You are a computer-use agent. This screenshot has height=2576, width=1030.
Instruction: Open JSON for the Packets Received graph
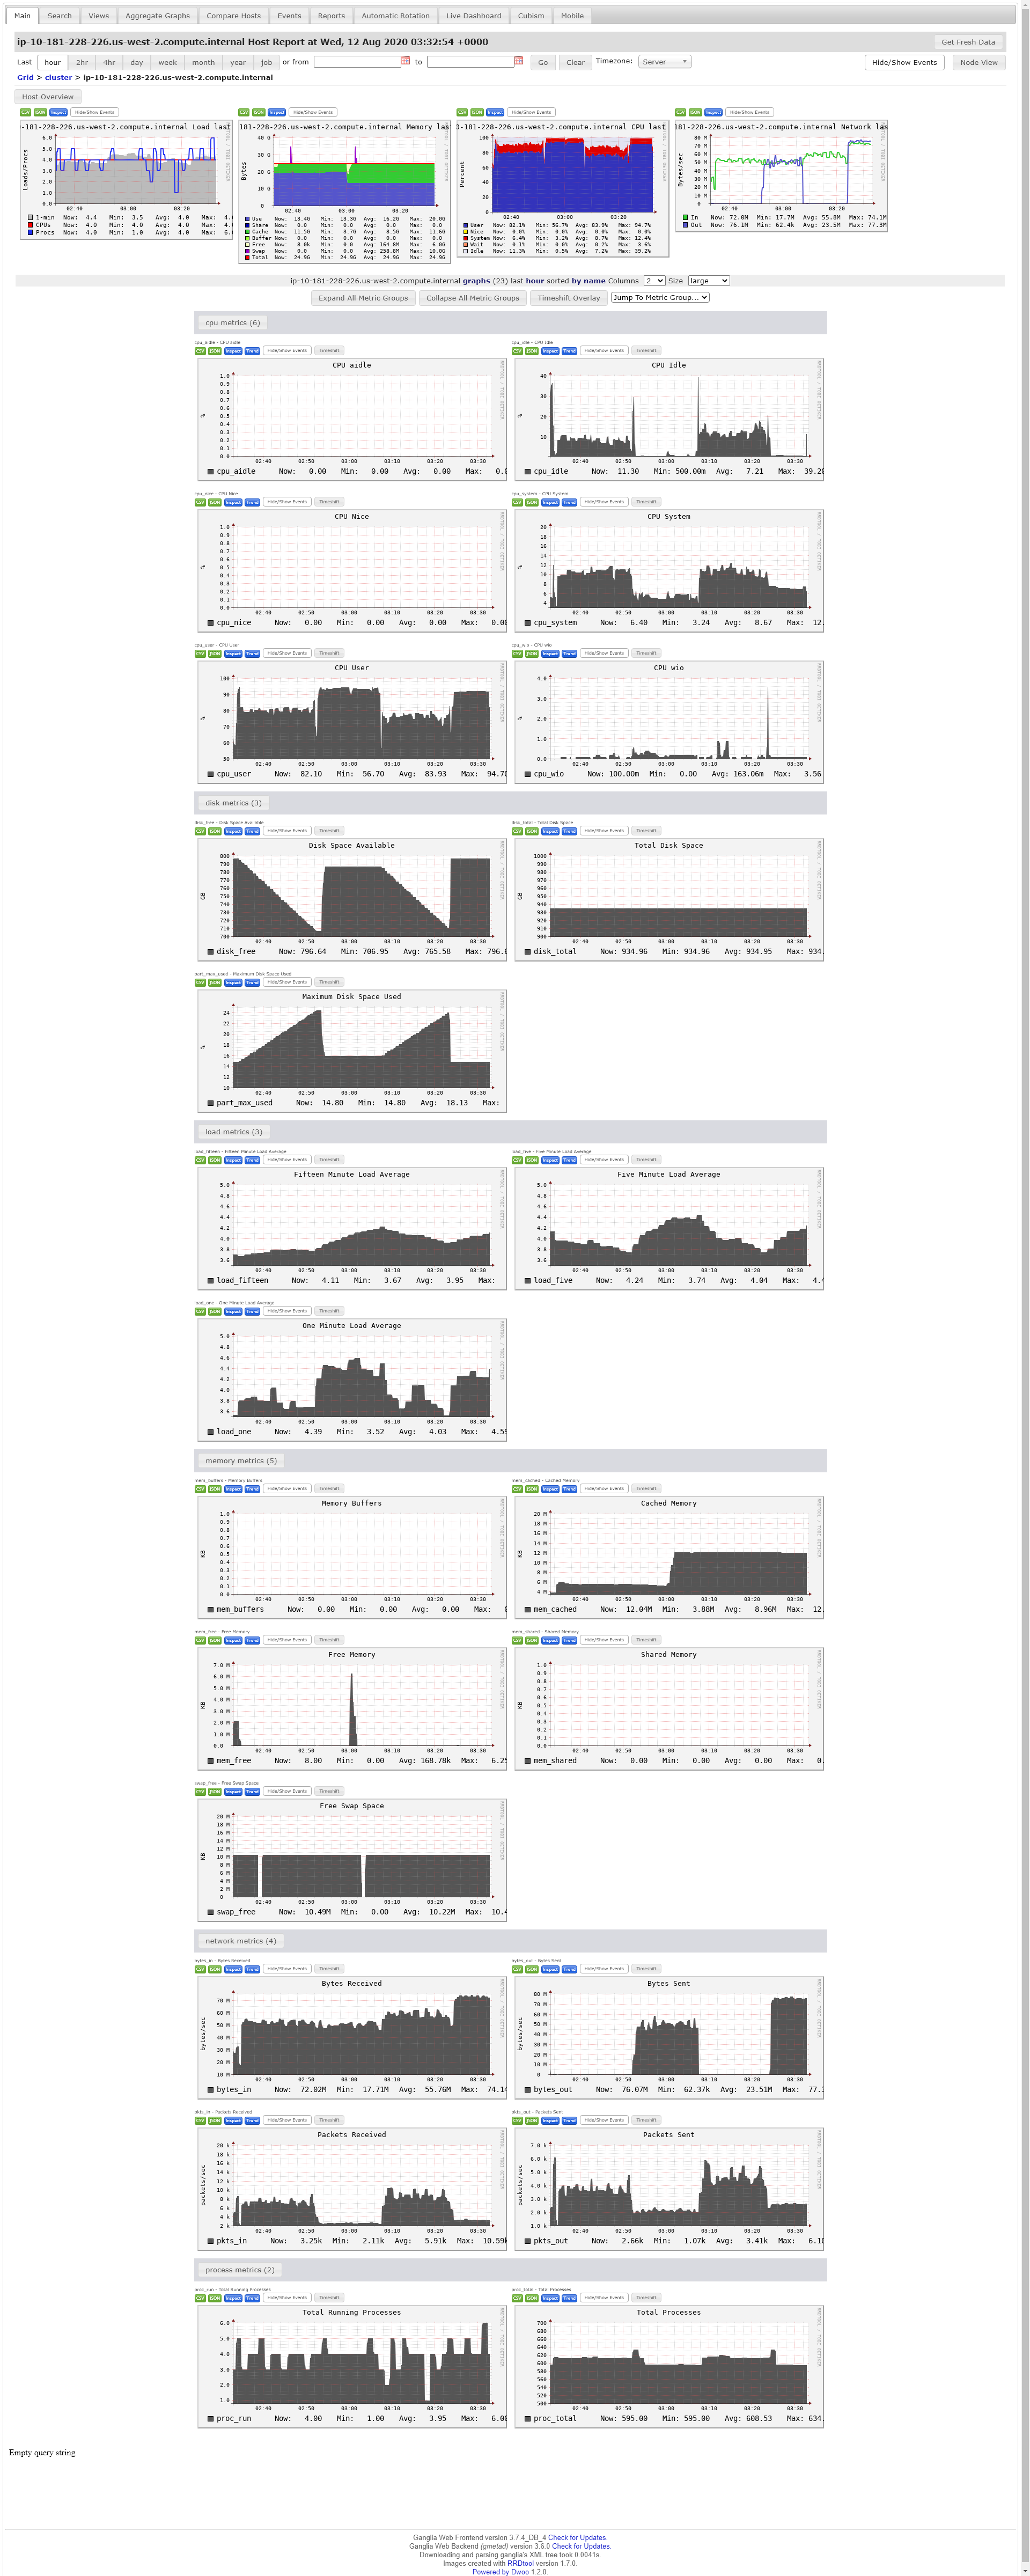pos(214,2120)
